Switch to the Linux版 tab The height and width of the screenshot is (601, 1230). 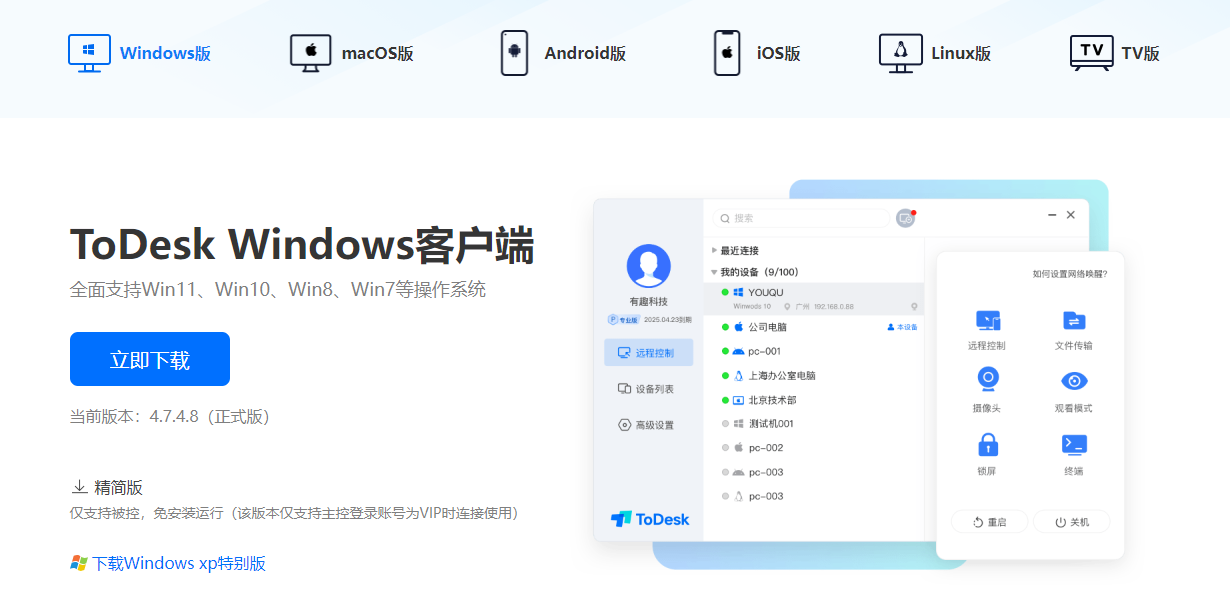pos(935,53)
